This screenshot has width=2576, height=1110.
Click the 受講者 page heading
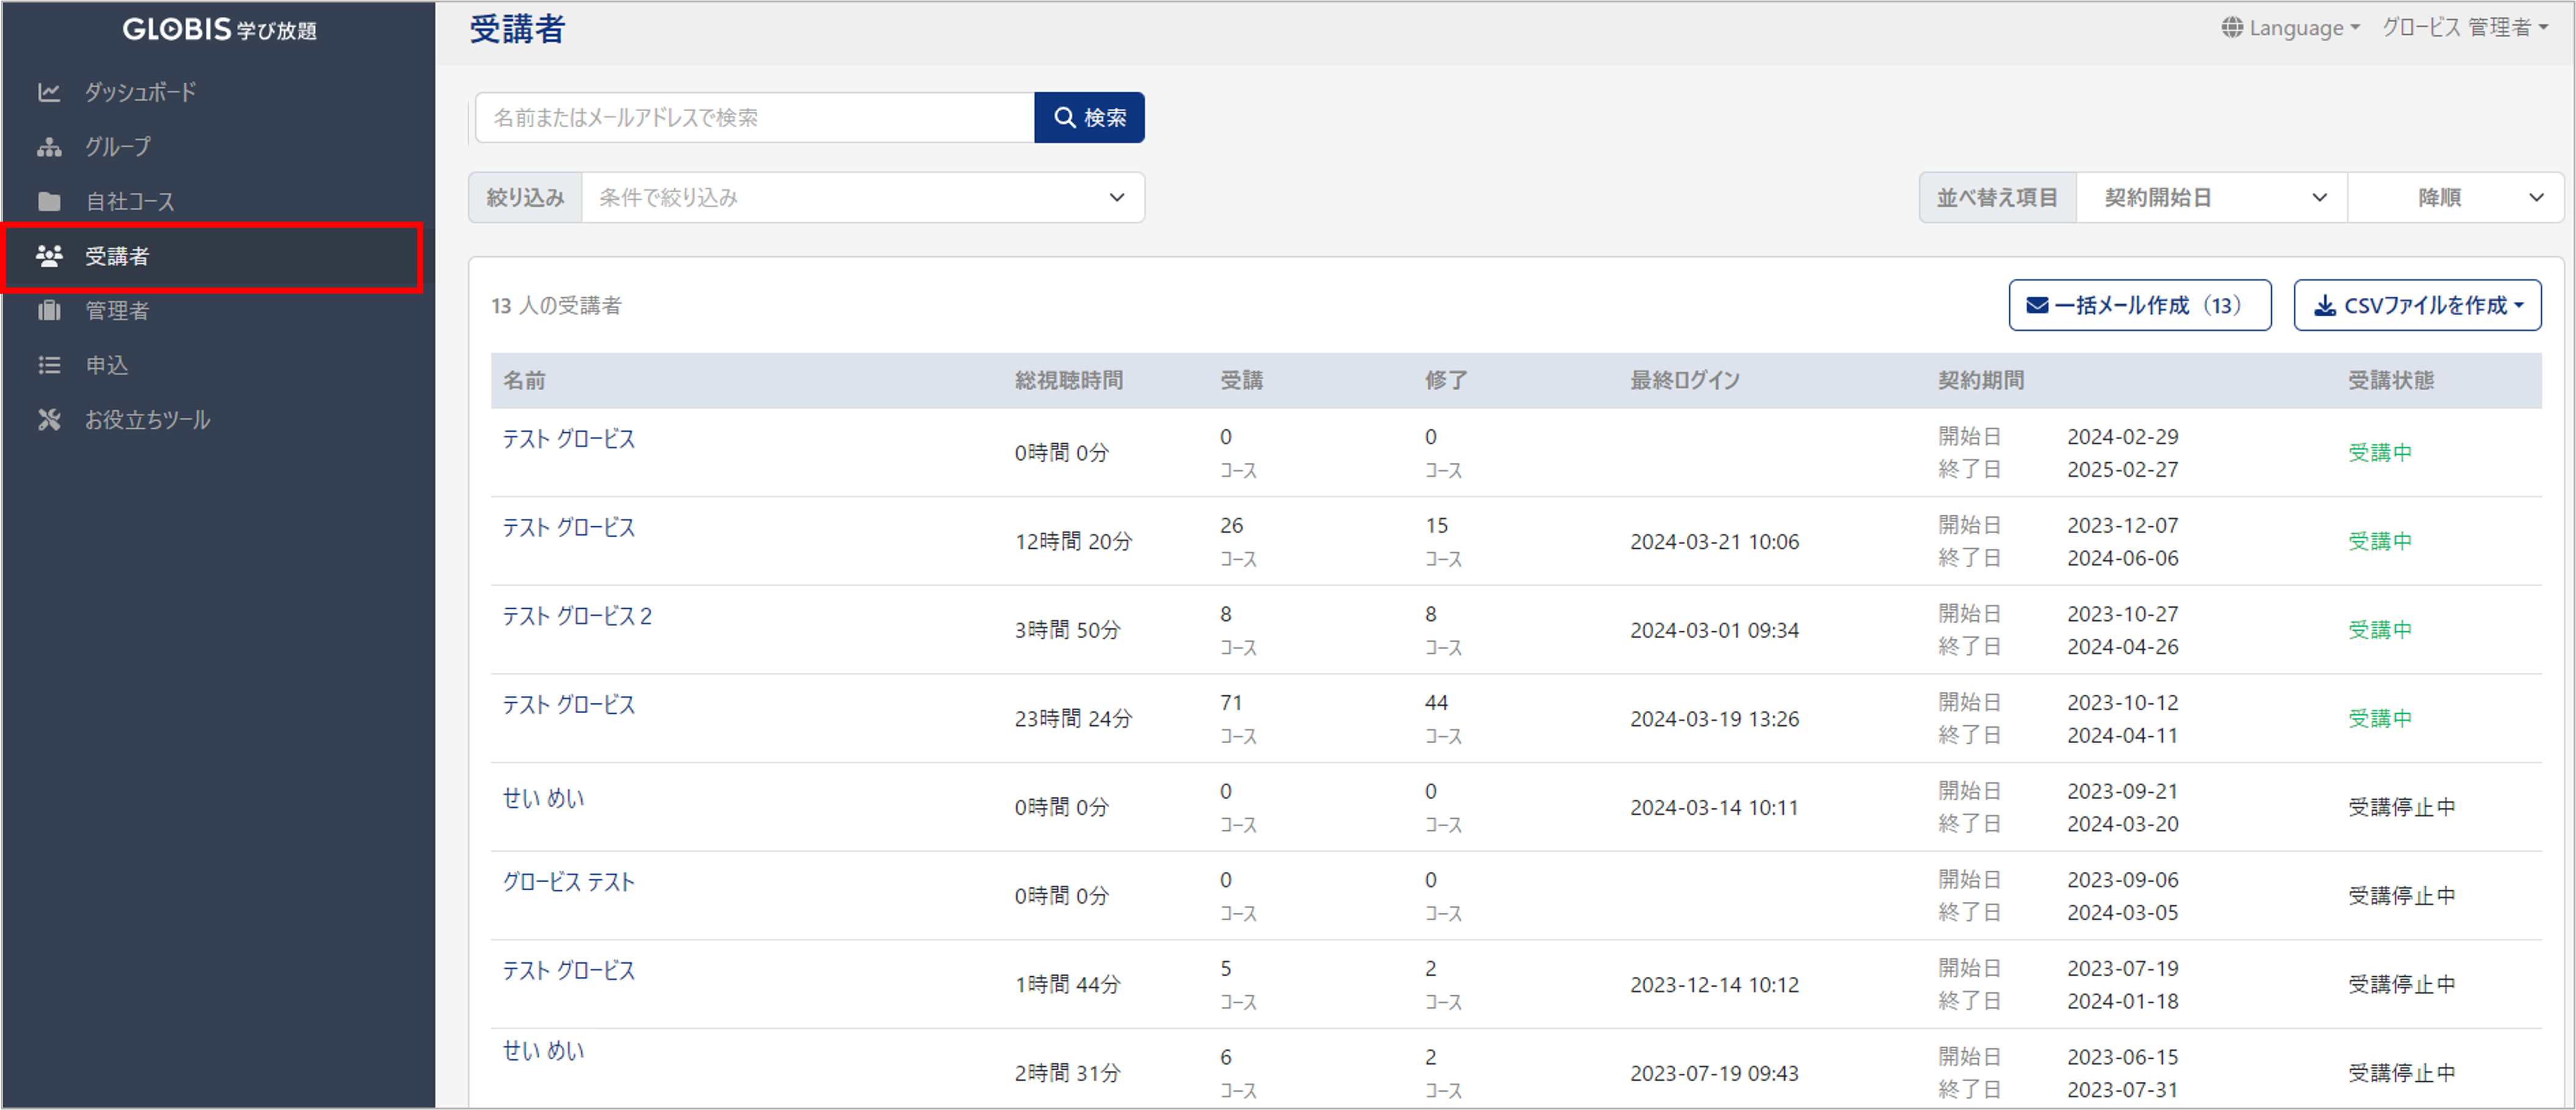pyautogui.click(x=517, y=29)
